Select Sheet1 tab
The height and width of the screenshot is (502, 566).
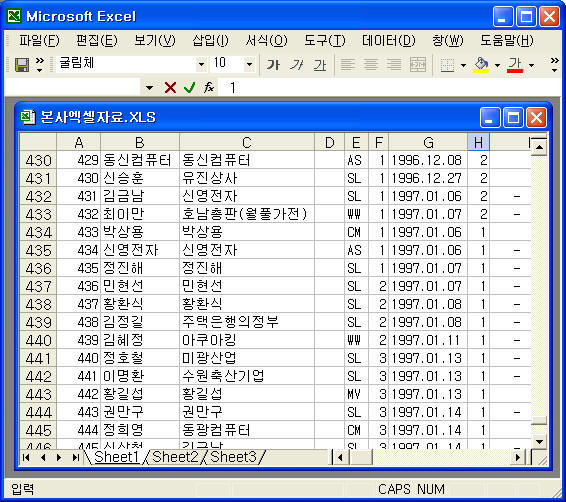[x=116, y=457]
